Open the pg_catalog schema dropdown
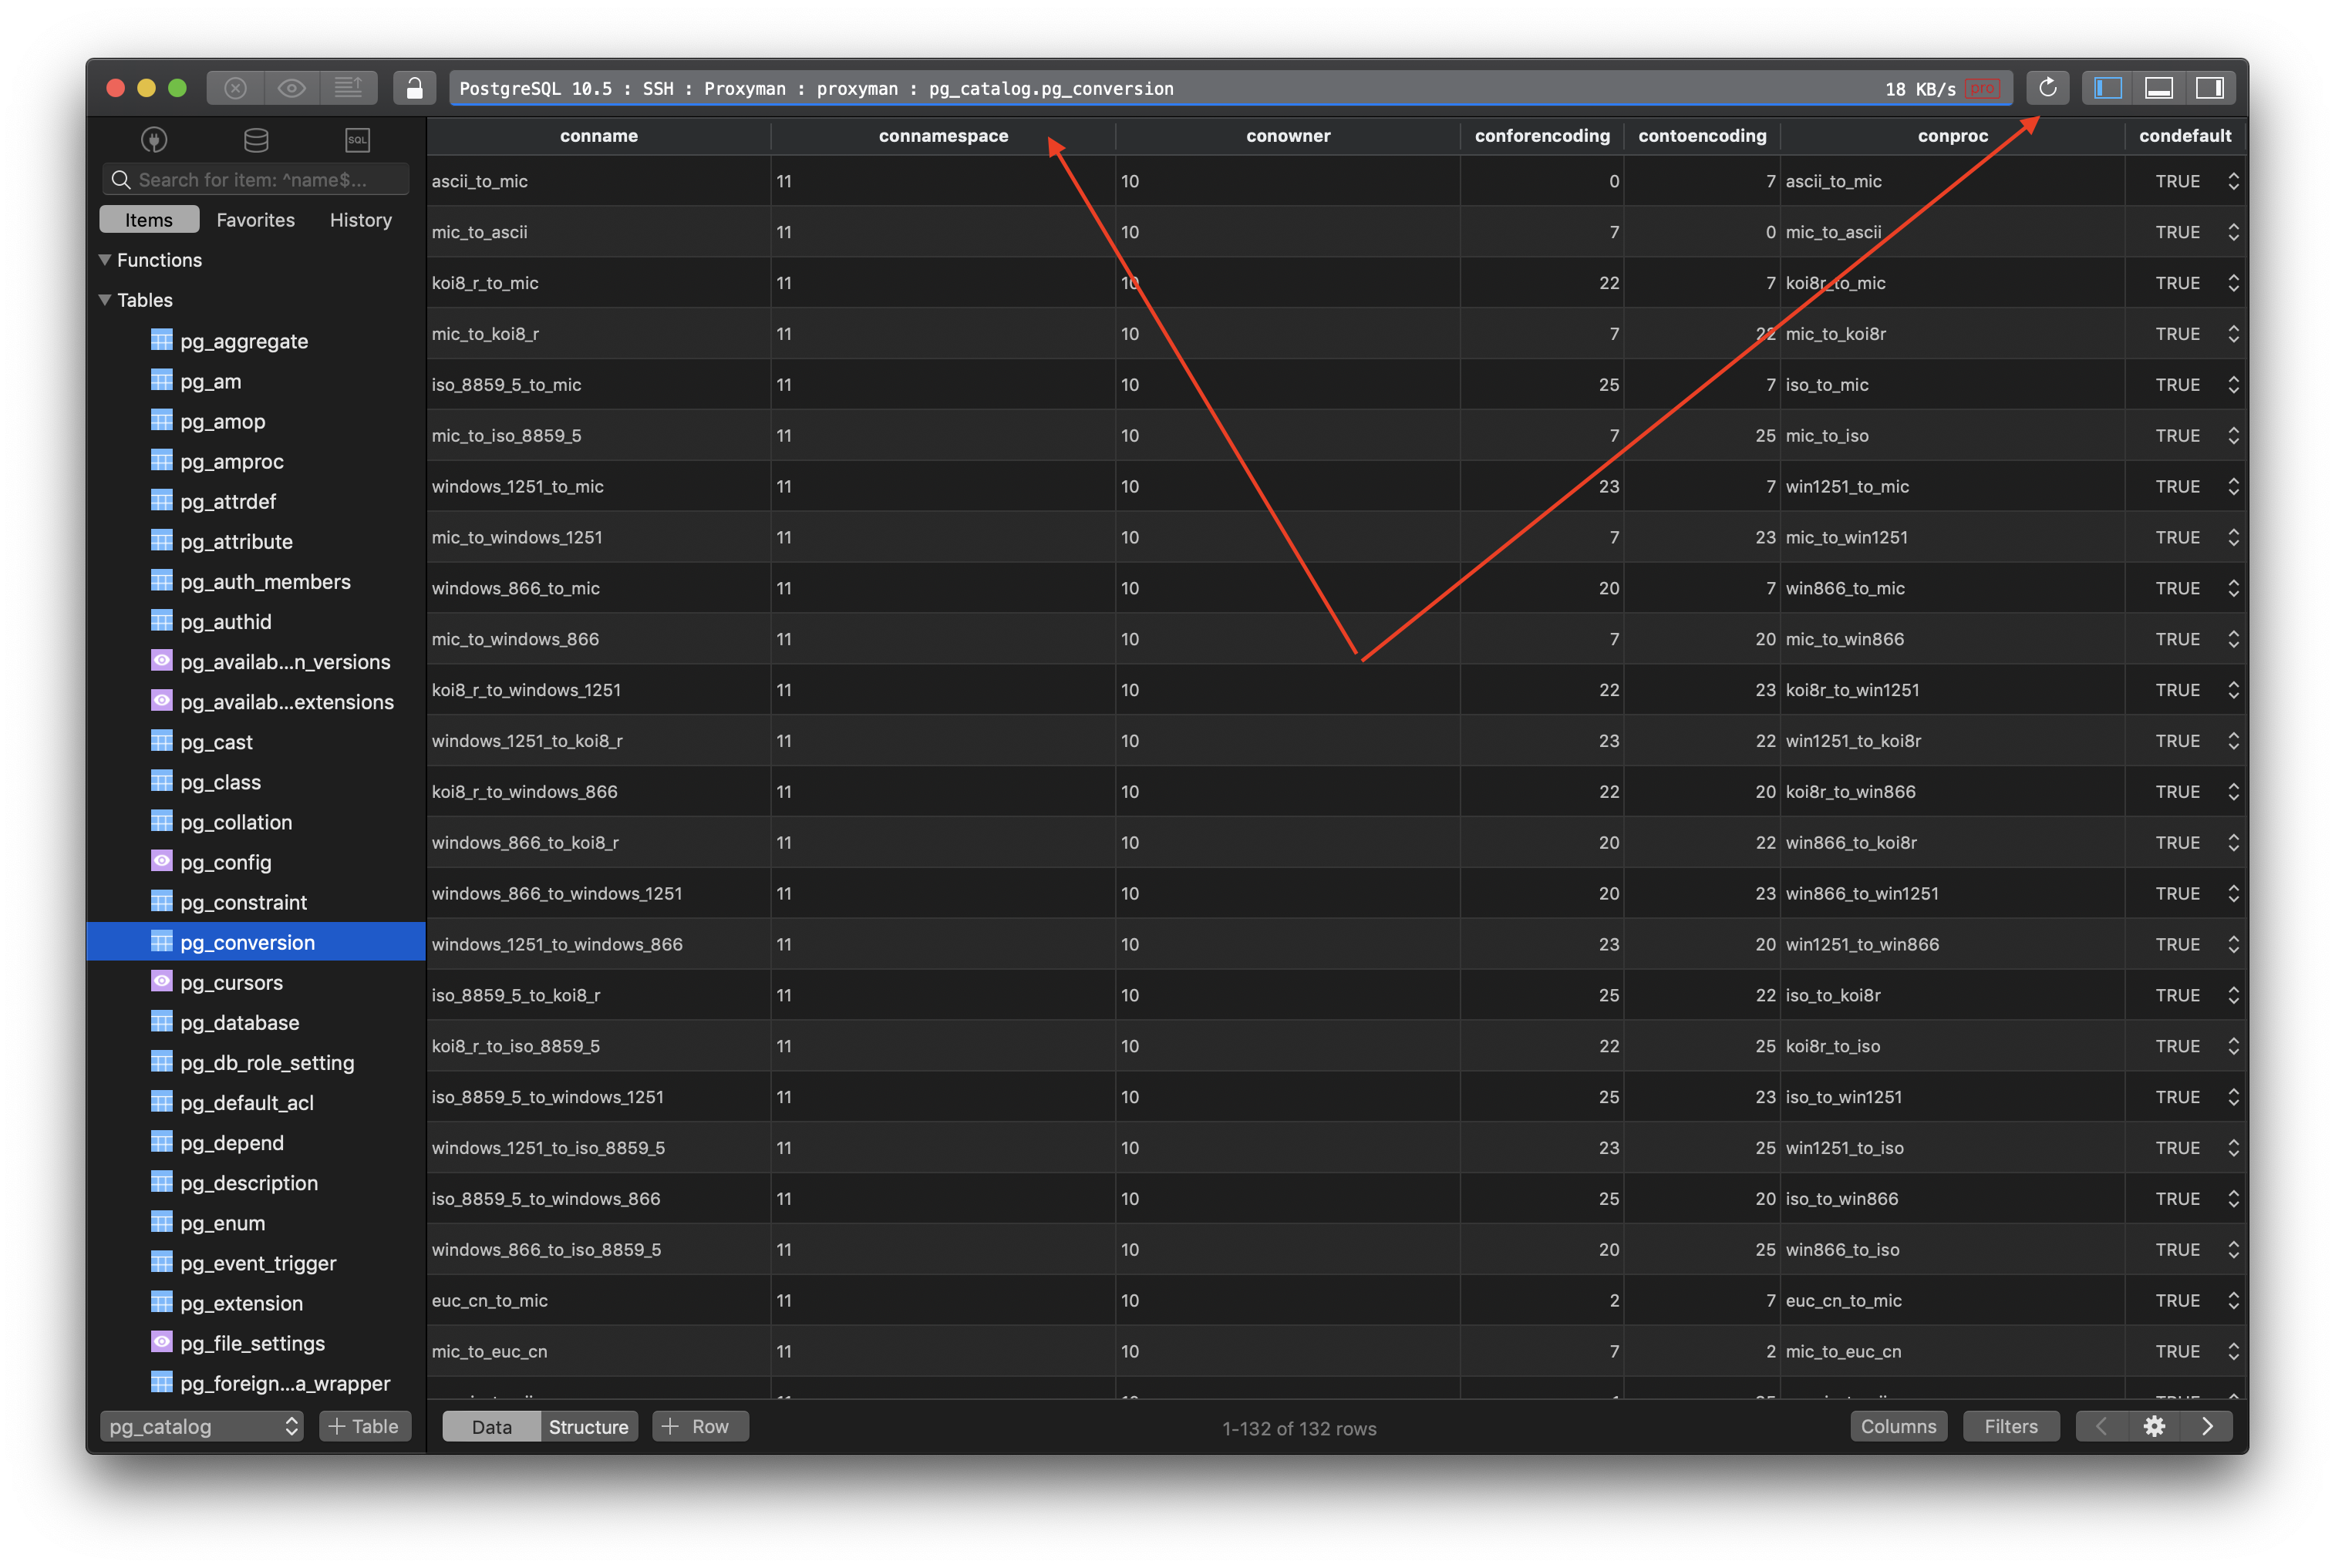Screen dimensions: 2335x1568 201,1426
